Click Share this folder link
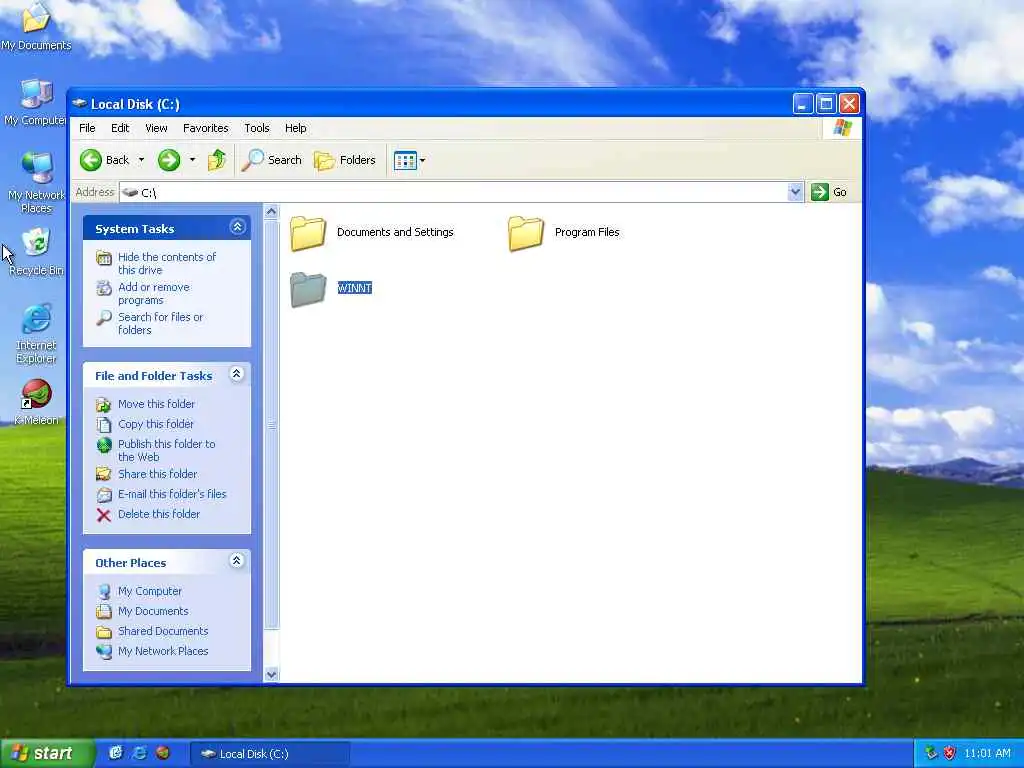This screenshot has width=1024, height=768. pyautogui.click(x=157, y=474)
